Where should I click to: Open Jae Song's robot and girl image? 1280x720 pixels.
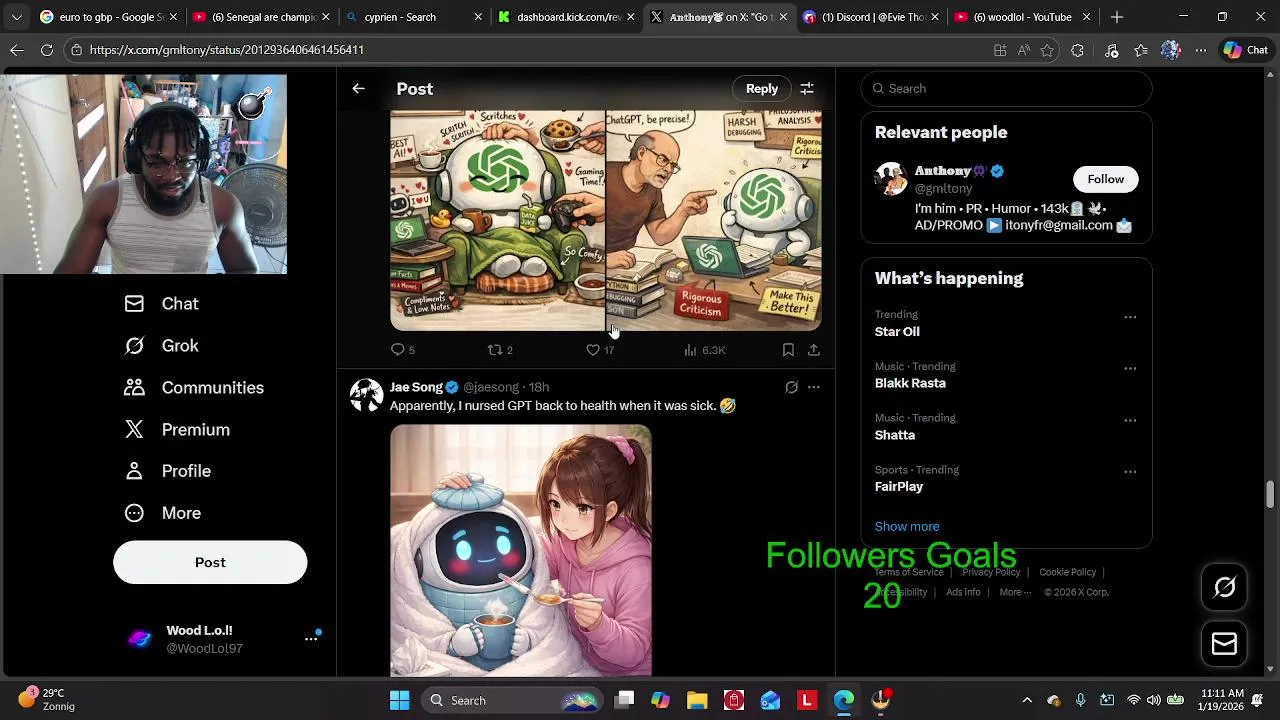[x=521, y=551]
